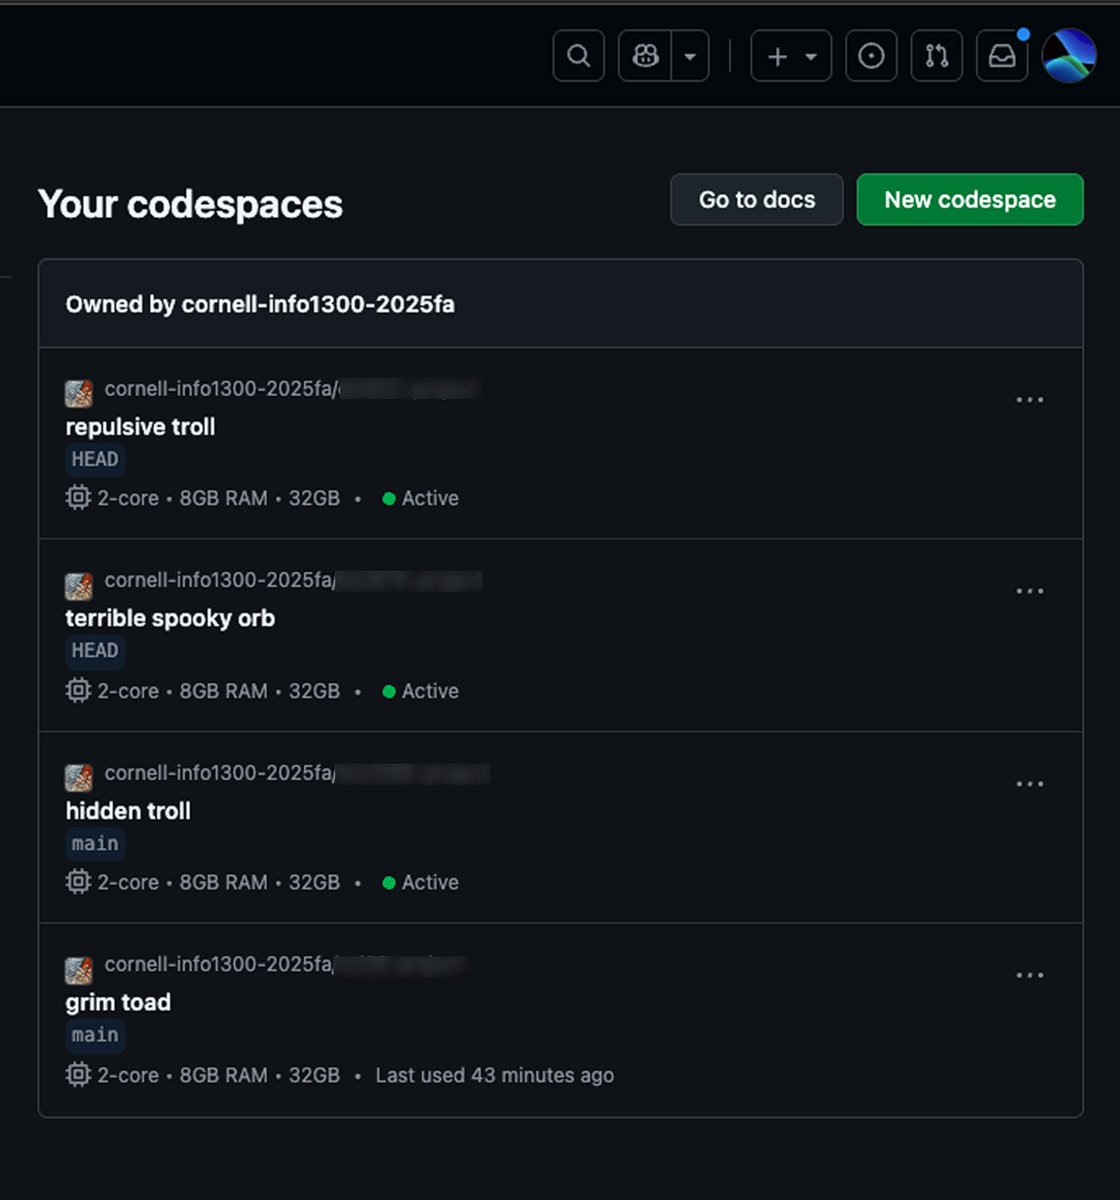Click the repo avatar icon for terrible spooky orb

coord(79,585)
